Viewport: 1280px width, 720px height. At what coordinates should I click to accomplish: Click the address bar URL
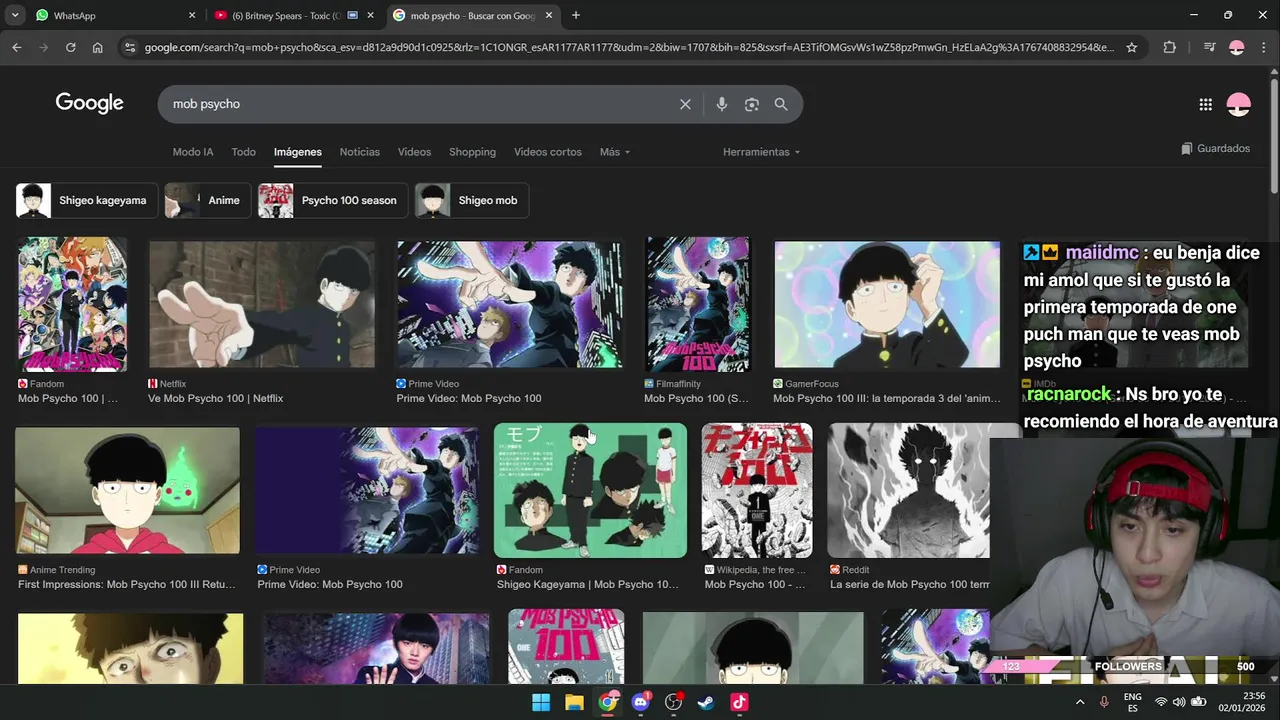click(x=628, y=47)
